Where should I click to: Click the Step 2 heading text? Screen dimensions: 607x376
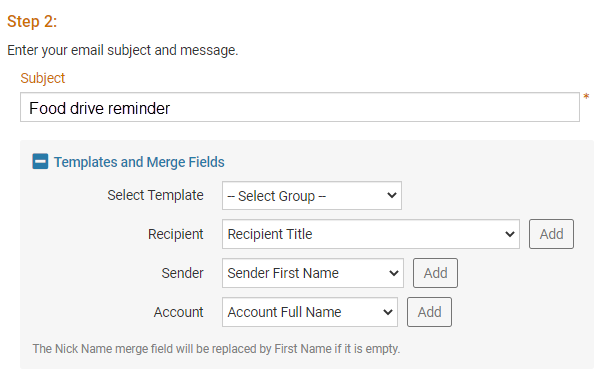click(32, 21)
